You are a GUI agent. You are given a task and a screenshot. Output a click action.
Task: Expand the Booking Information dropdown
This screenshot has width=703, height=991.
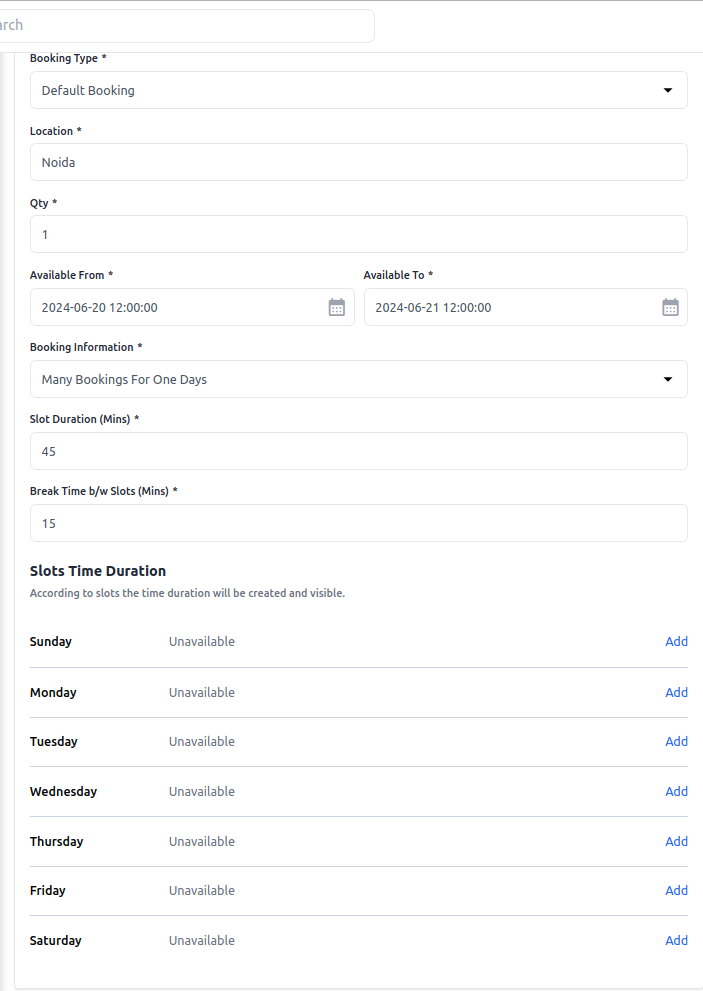(x=358, y=380)
